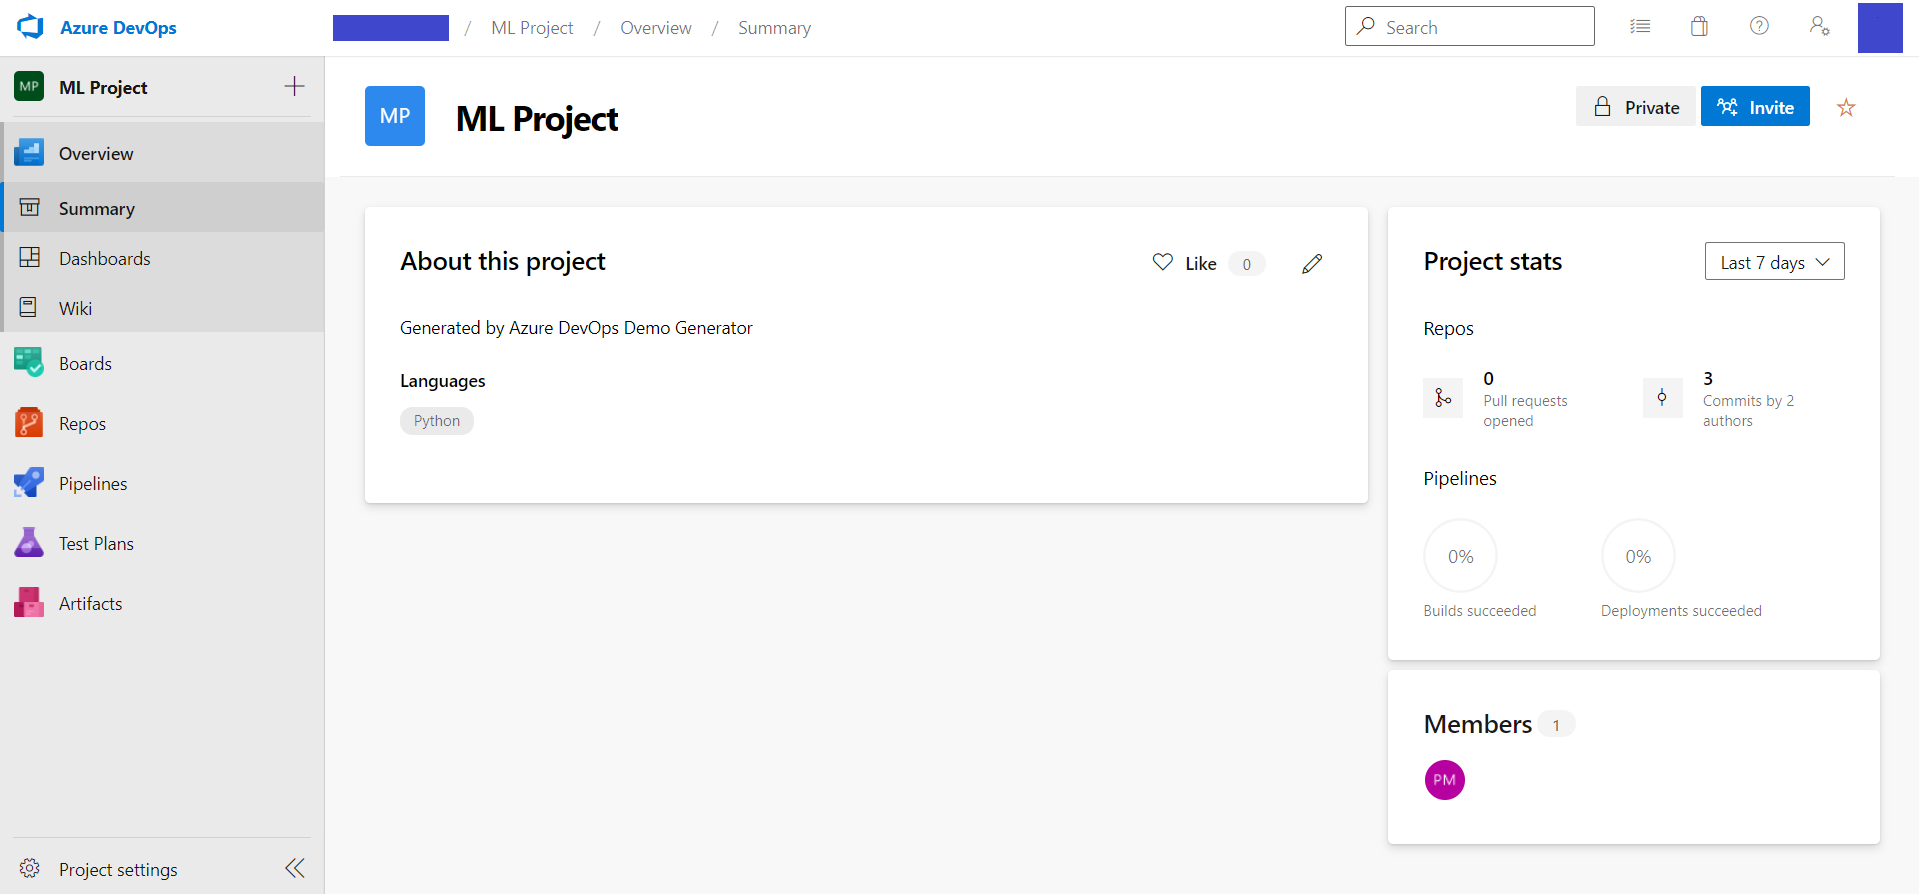Open the Help question mark icon
Image resolution: width=1919 pixels, height=894 pixels.
(x=1759, y=26)
